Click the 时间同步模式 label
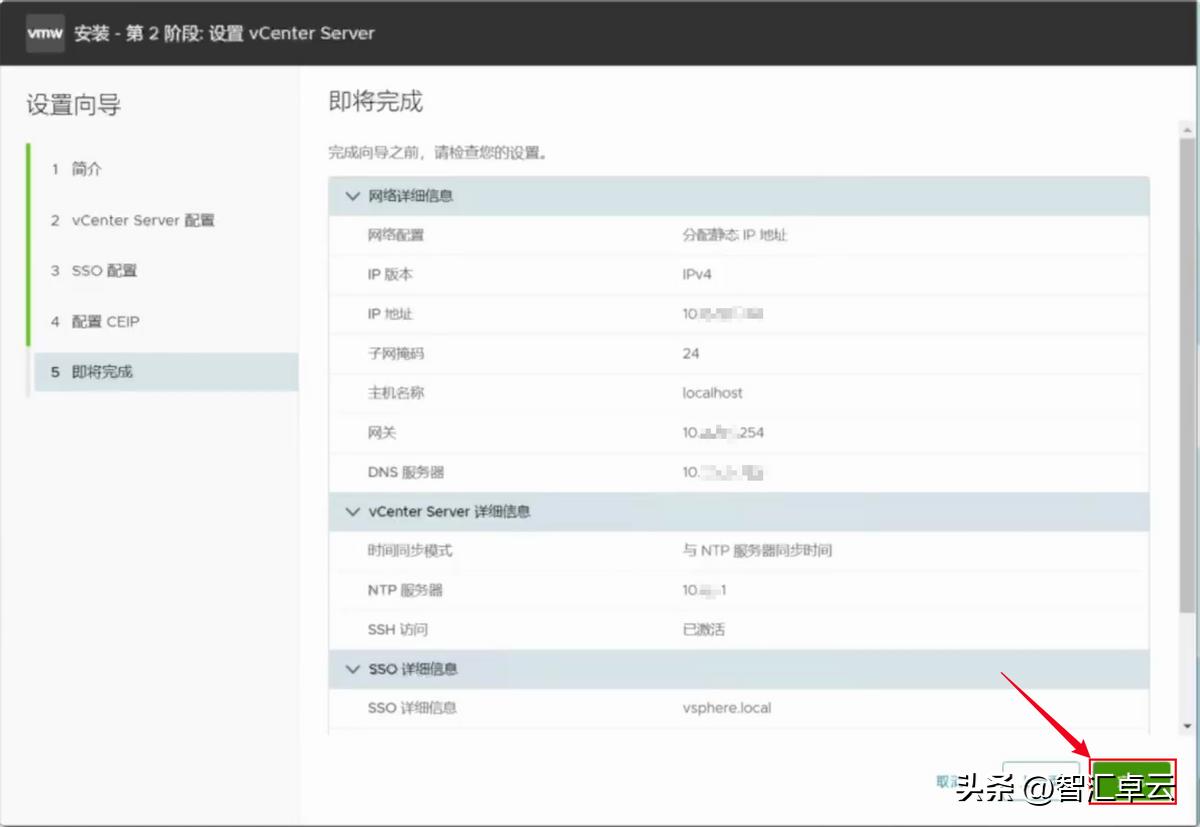 [x=410, y=550]
